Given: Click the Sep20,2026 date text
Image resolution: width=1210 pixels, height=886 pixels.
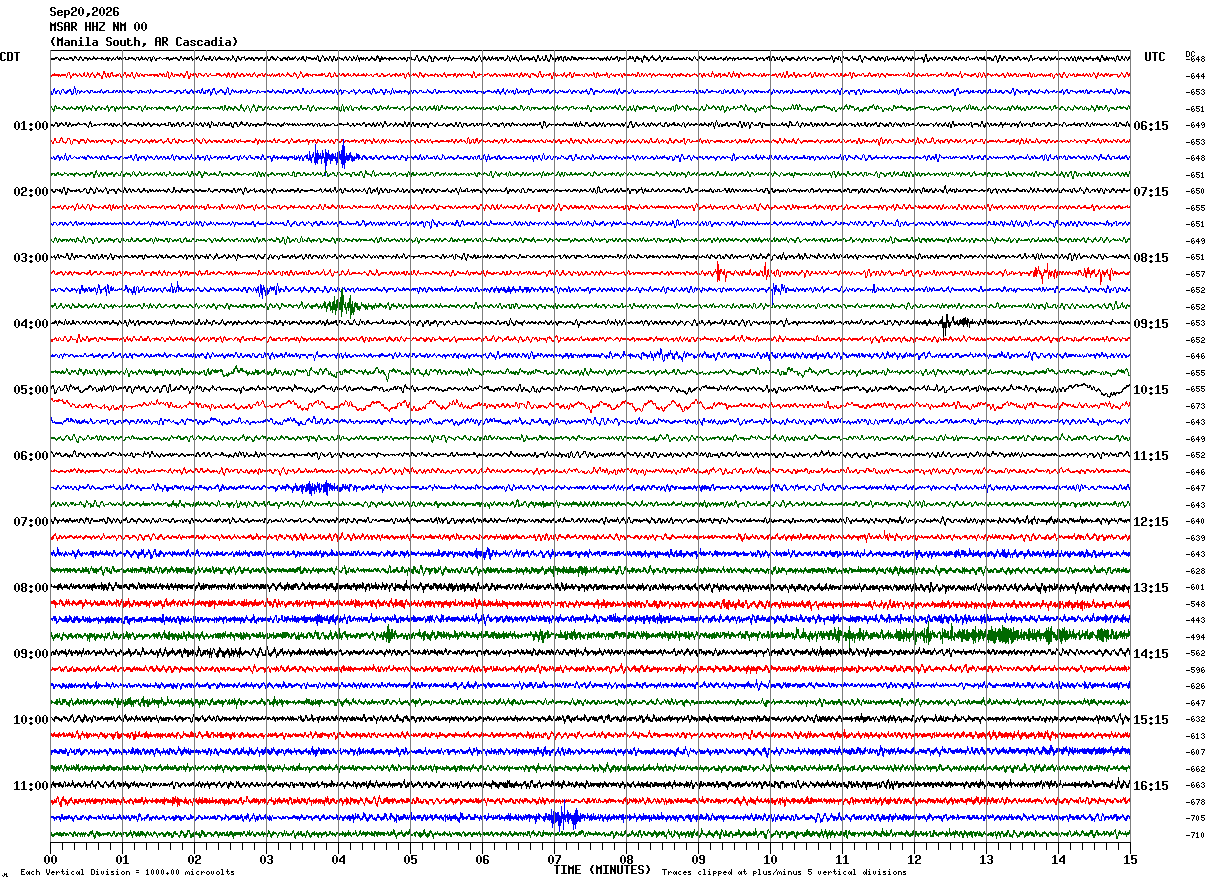Looking at the screenshot, I should [84, 12].
